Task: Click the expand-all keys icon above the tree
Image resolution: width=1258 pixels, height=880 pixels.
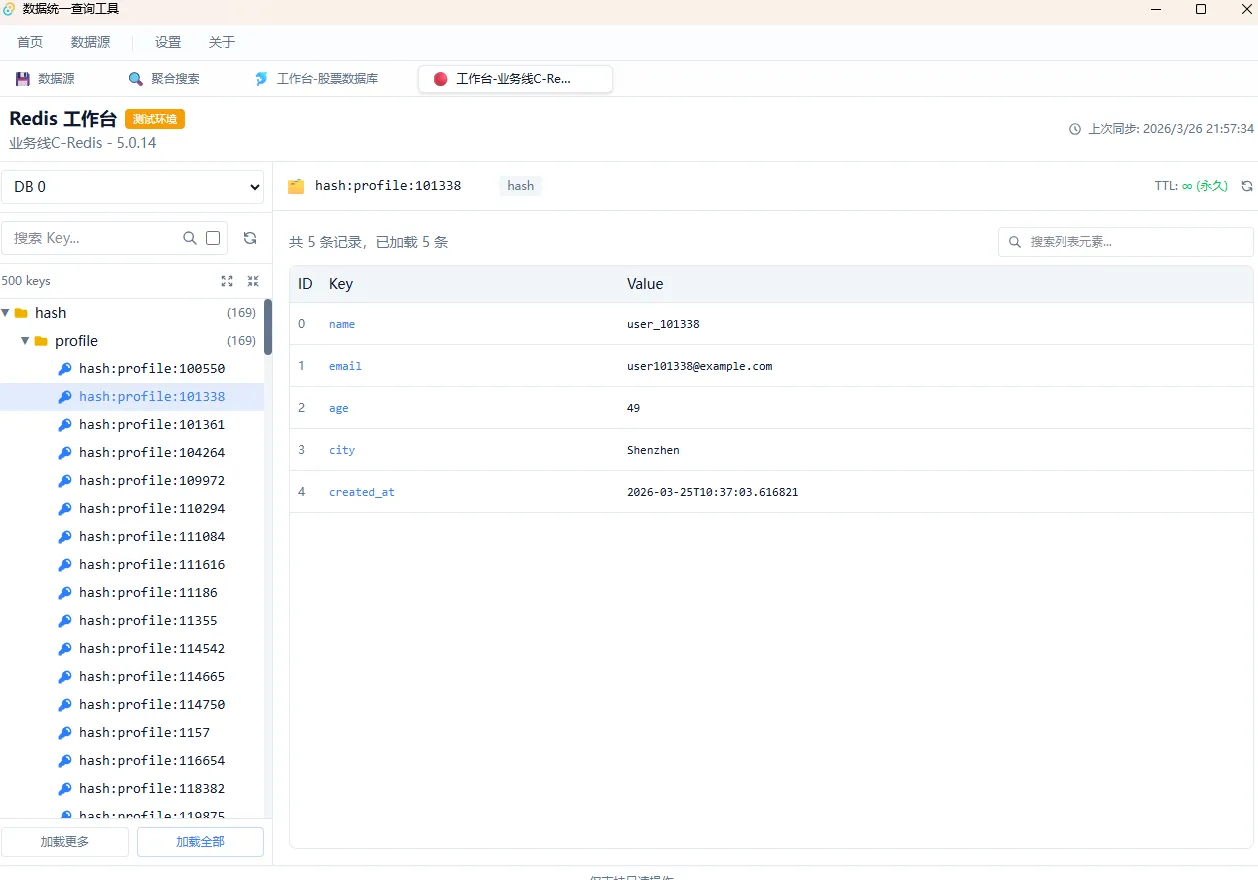Action: (226, 281)
